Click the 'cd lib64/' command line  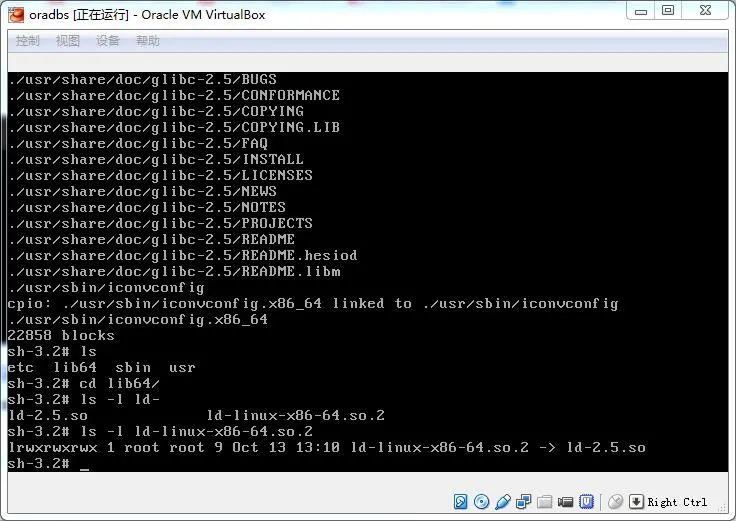84,383
